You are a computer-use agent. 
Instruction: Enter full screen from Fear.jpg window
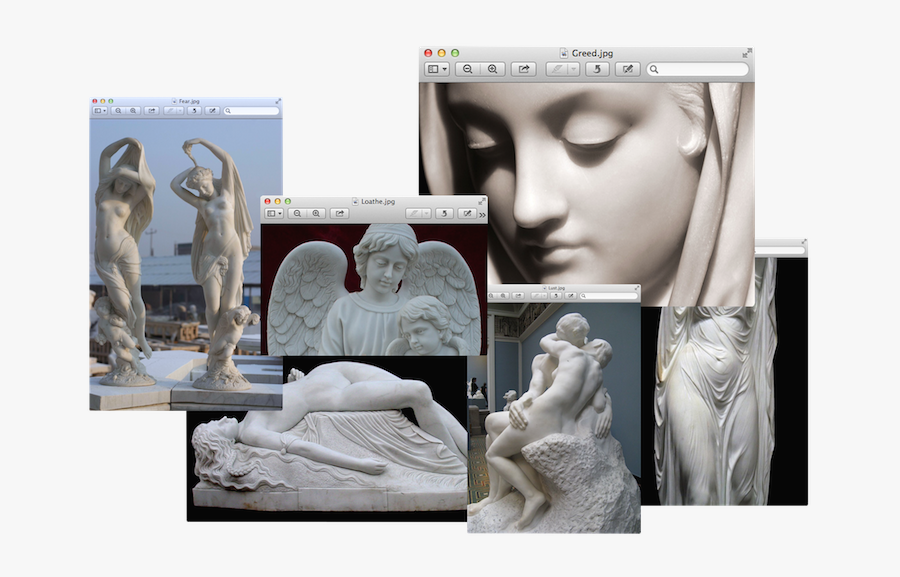coord(278,102)
